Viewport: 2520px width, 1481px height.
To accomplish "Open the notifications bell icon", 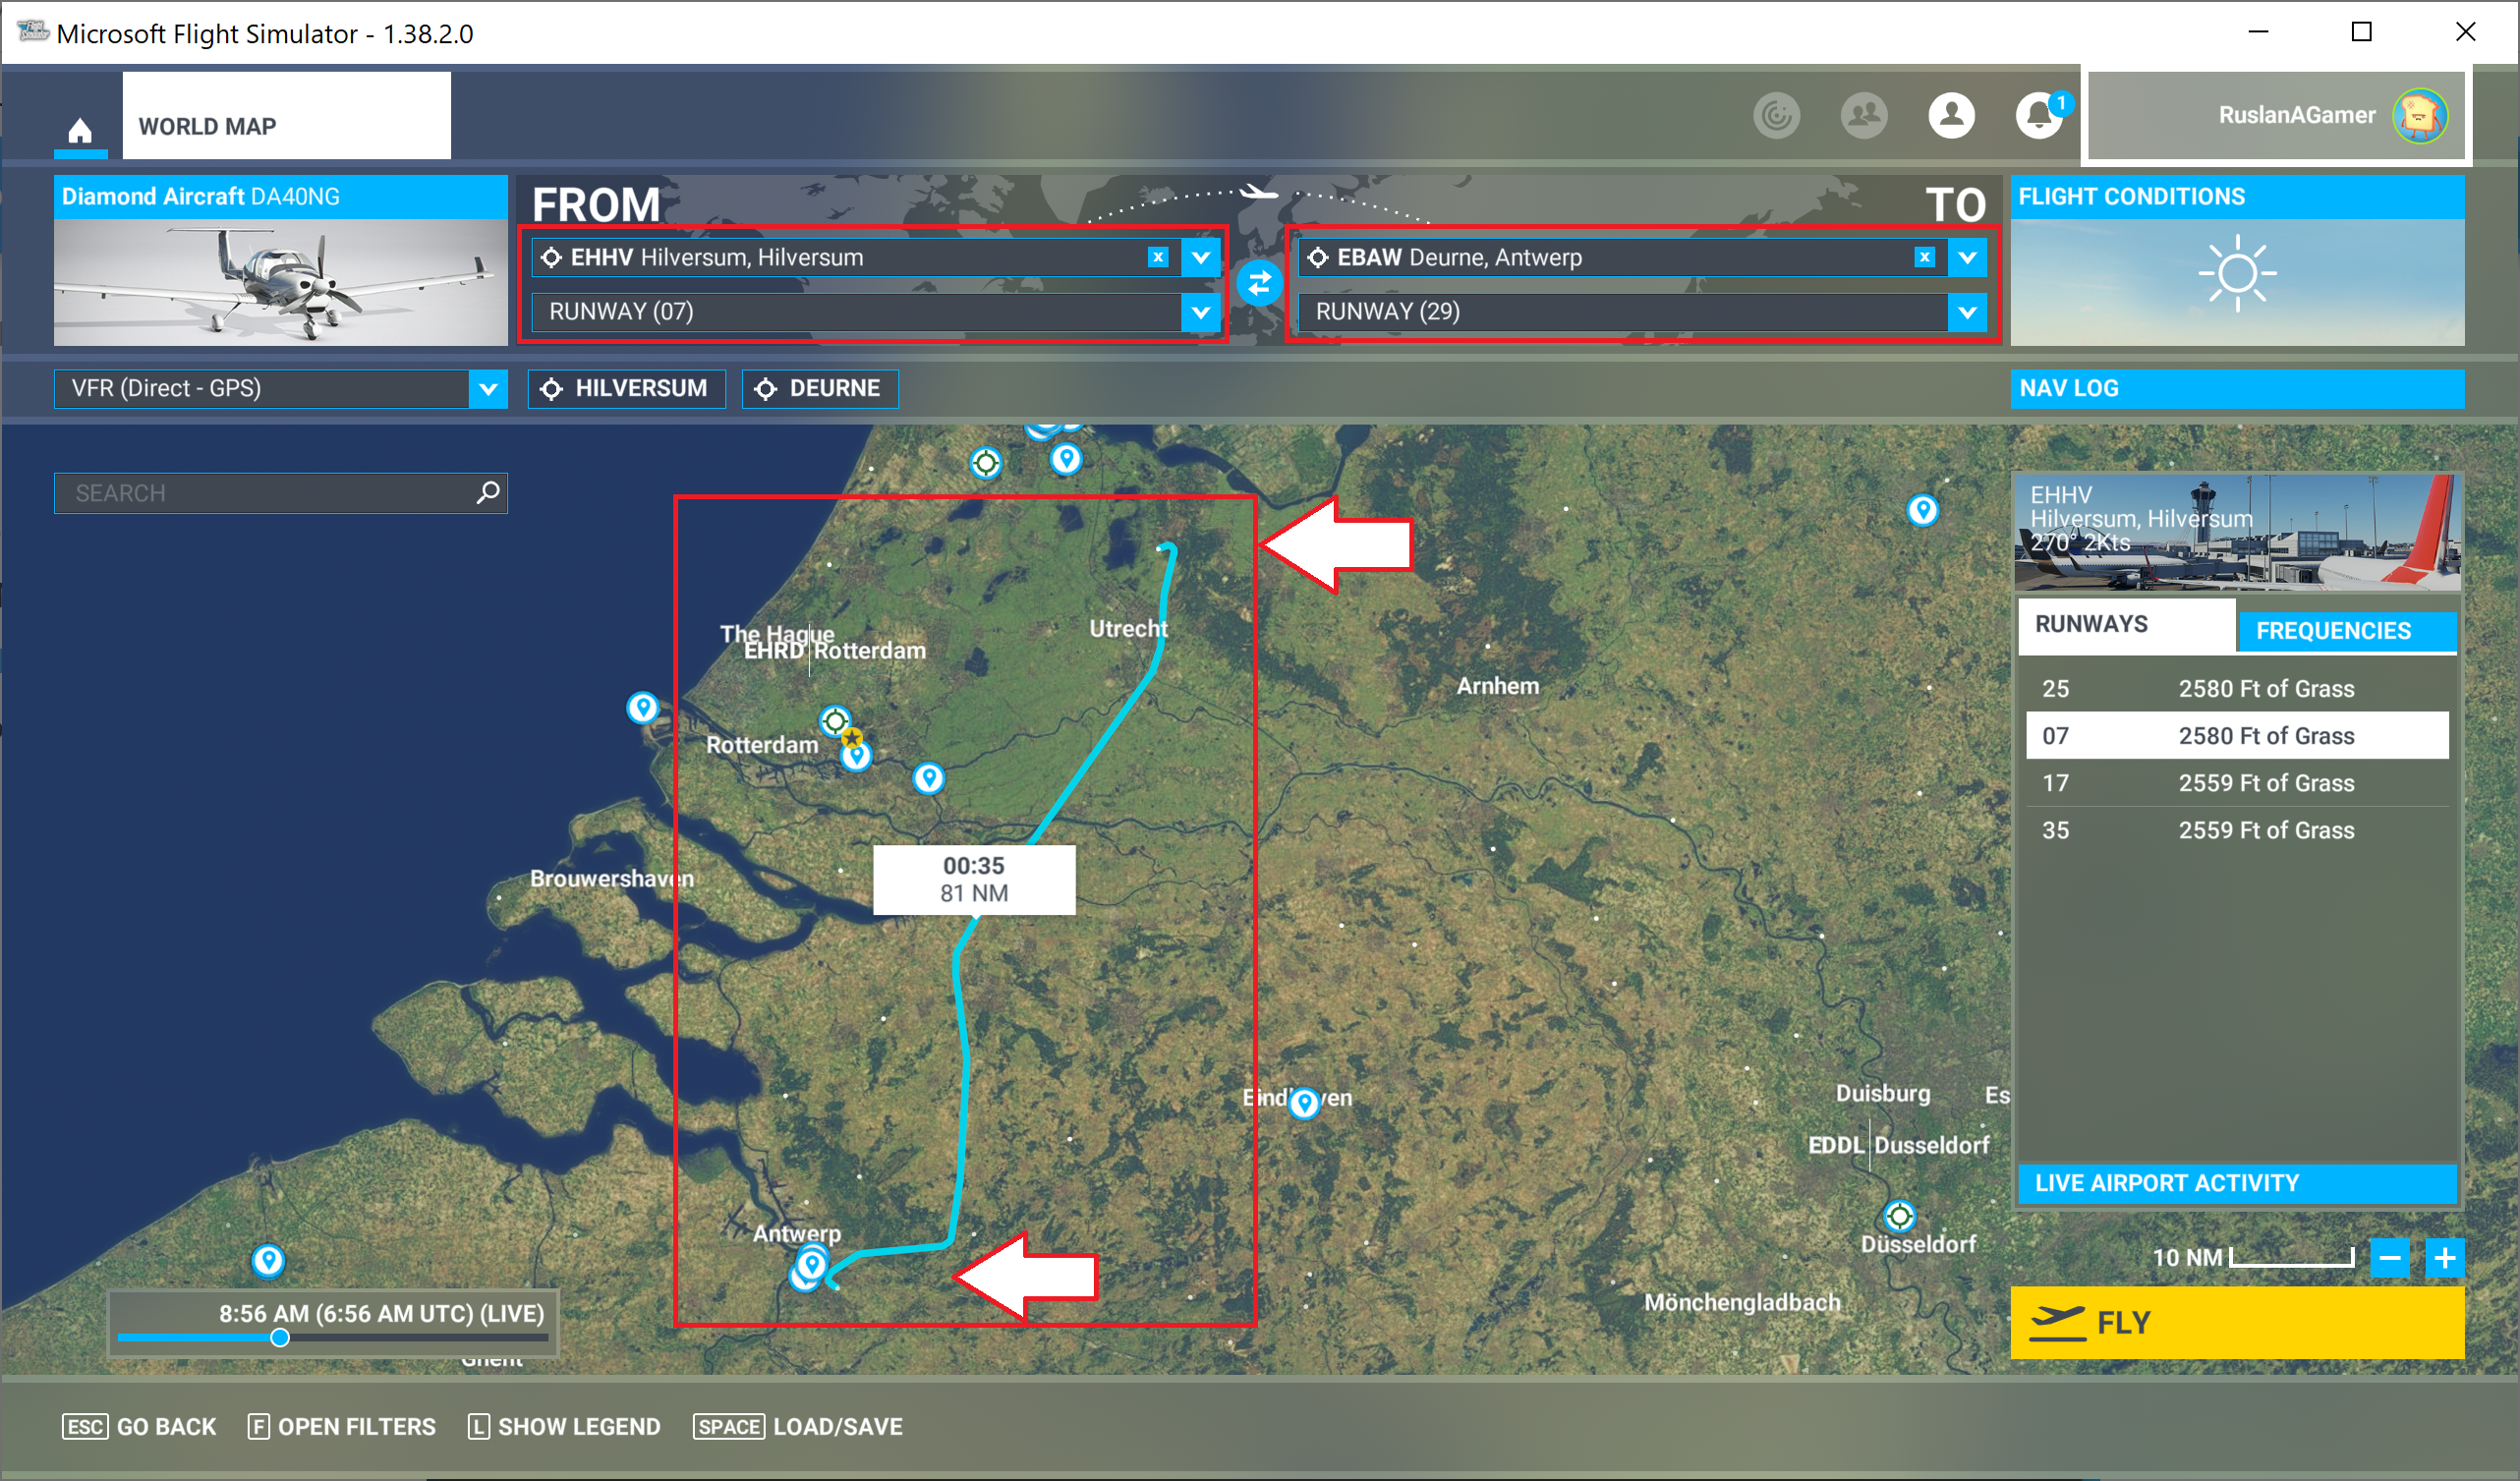I will point(2039,116).
